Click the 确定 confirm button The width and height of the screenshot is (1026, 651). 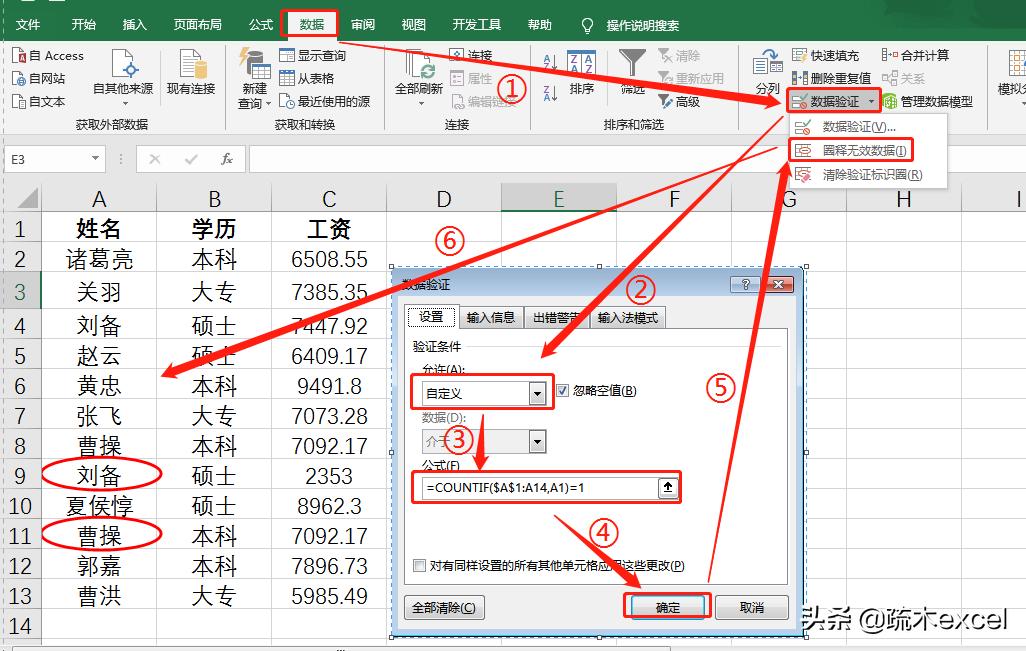[x=669, y=605]
